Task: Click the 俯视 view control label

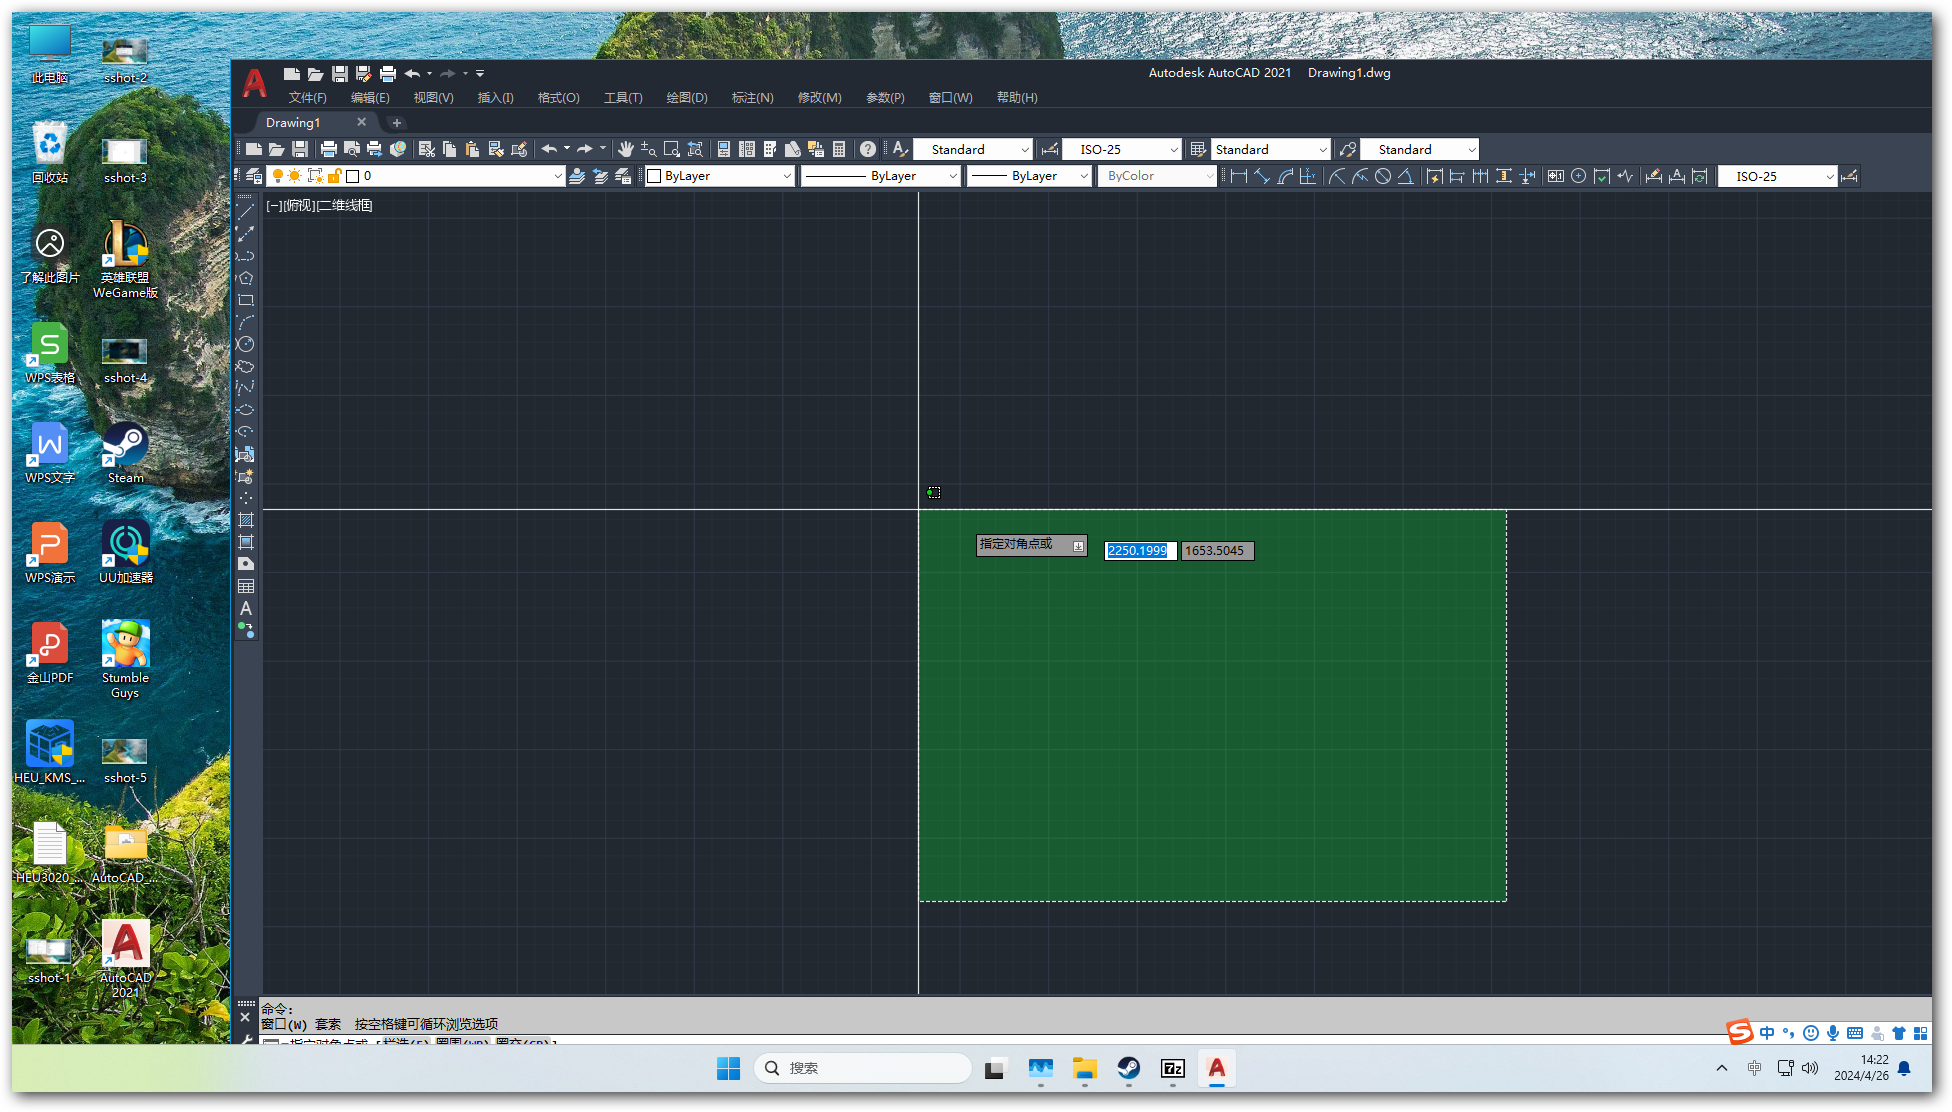Action: point(299,205)
